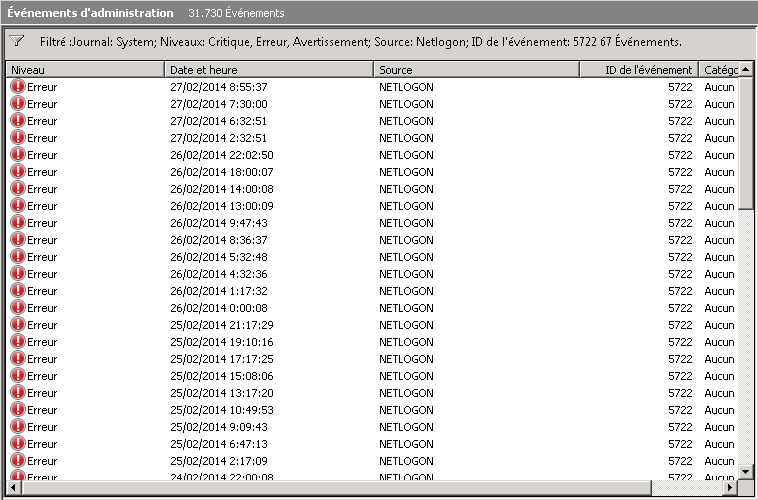Click error icon for 26/02/2014 0:00:08 row
Viewport: 758px width, 500px height.
click(18, 308)
